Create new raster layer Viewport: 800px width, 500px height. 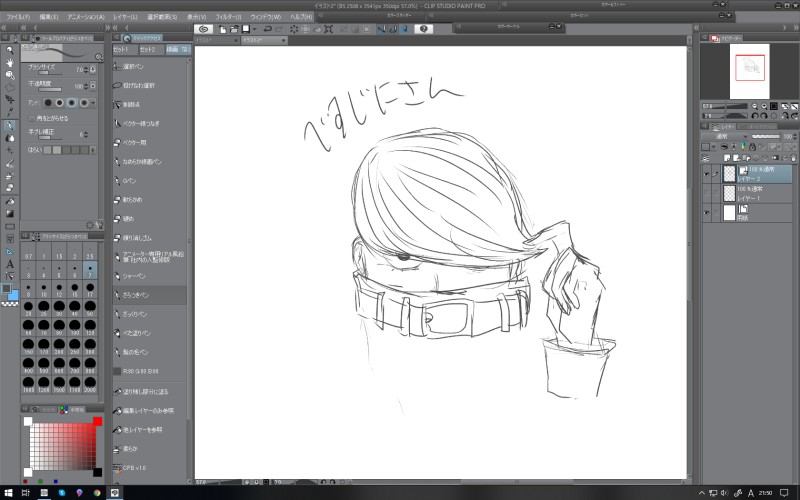(727, 158)
